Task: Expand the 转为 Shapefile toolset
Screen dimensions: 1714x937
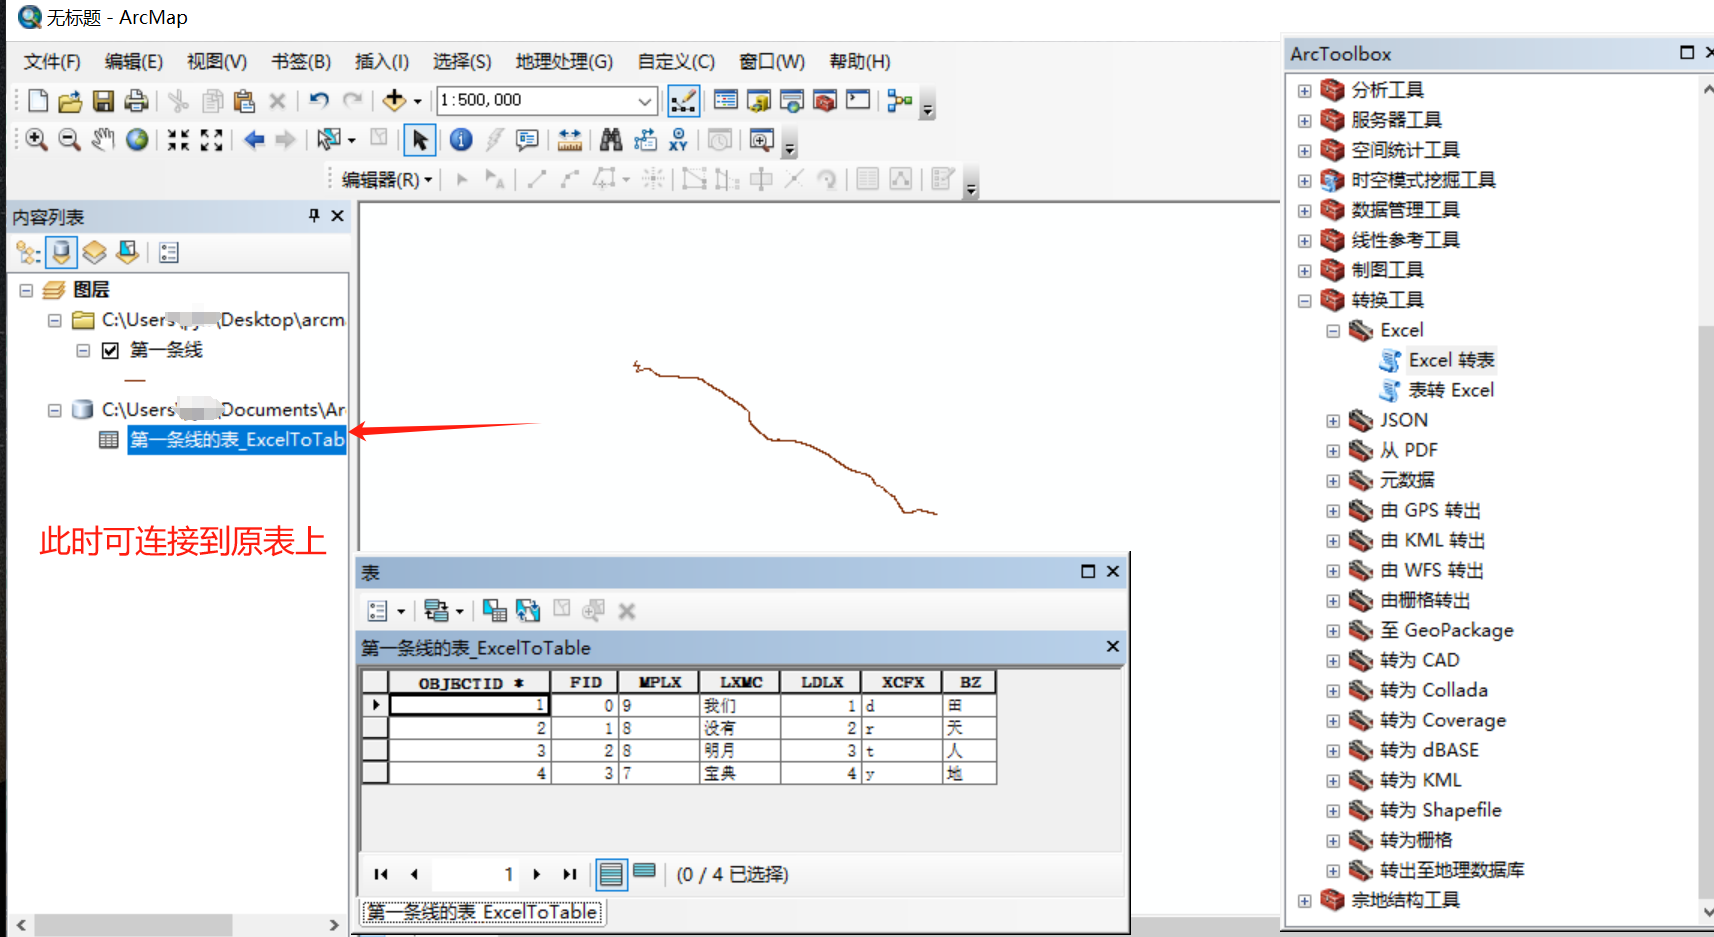Action: click(1333, 811)
